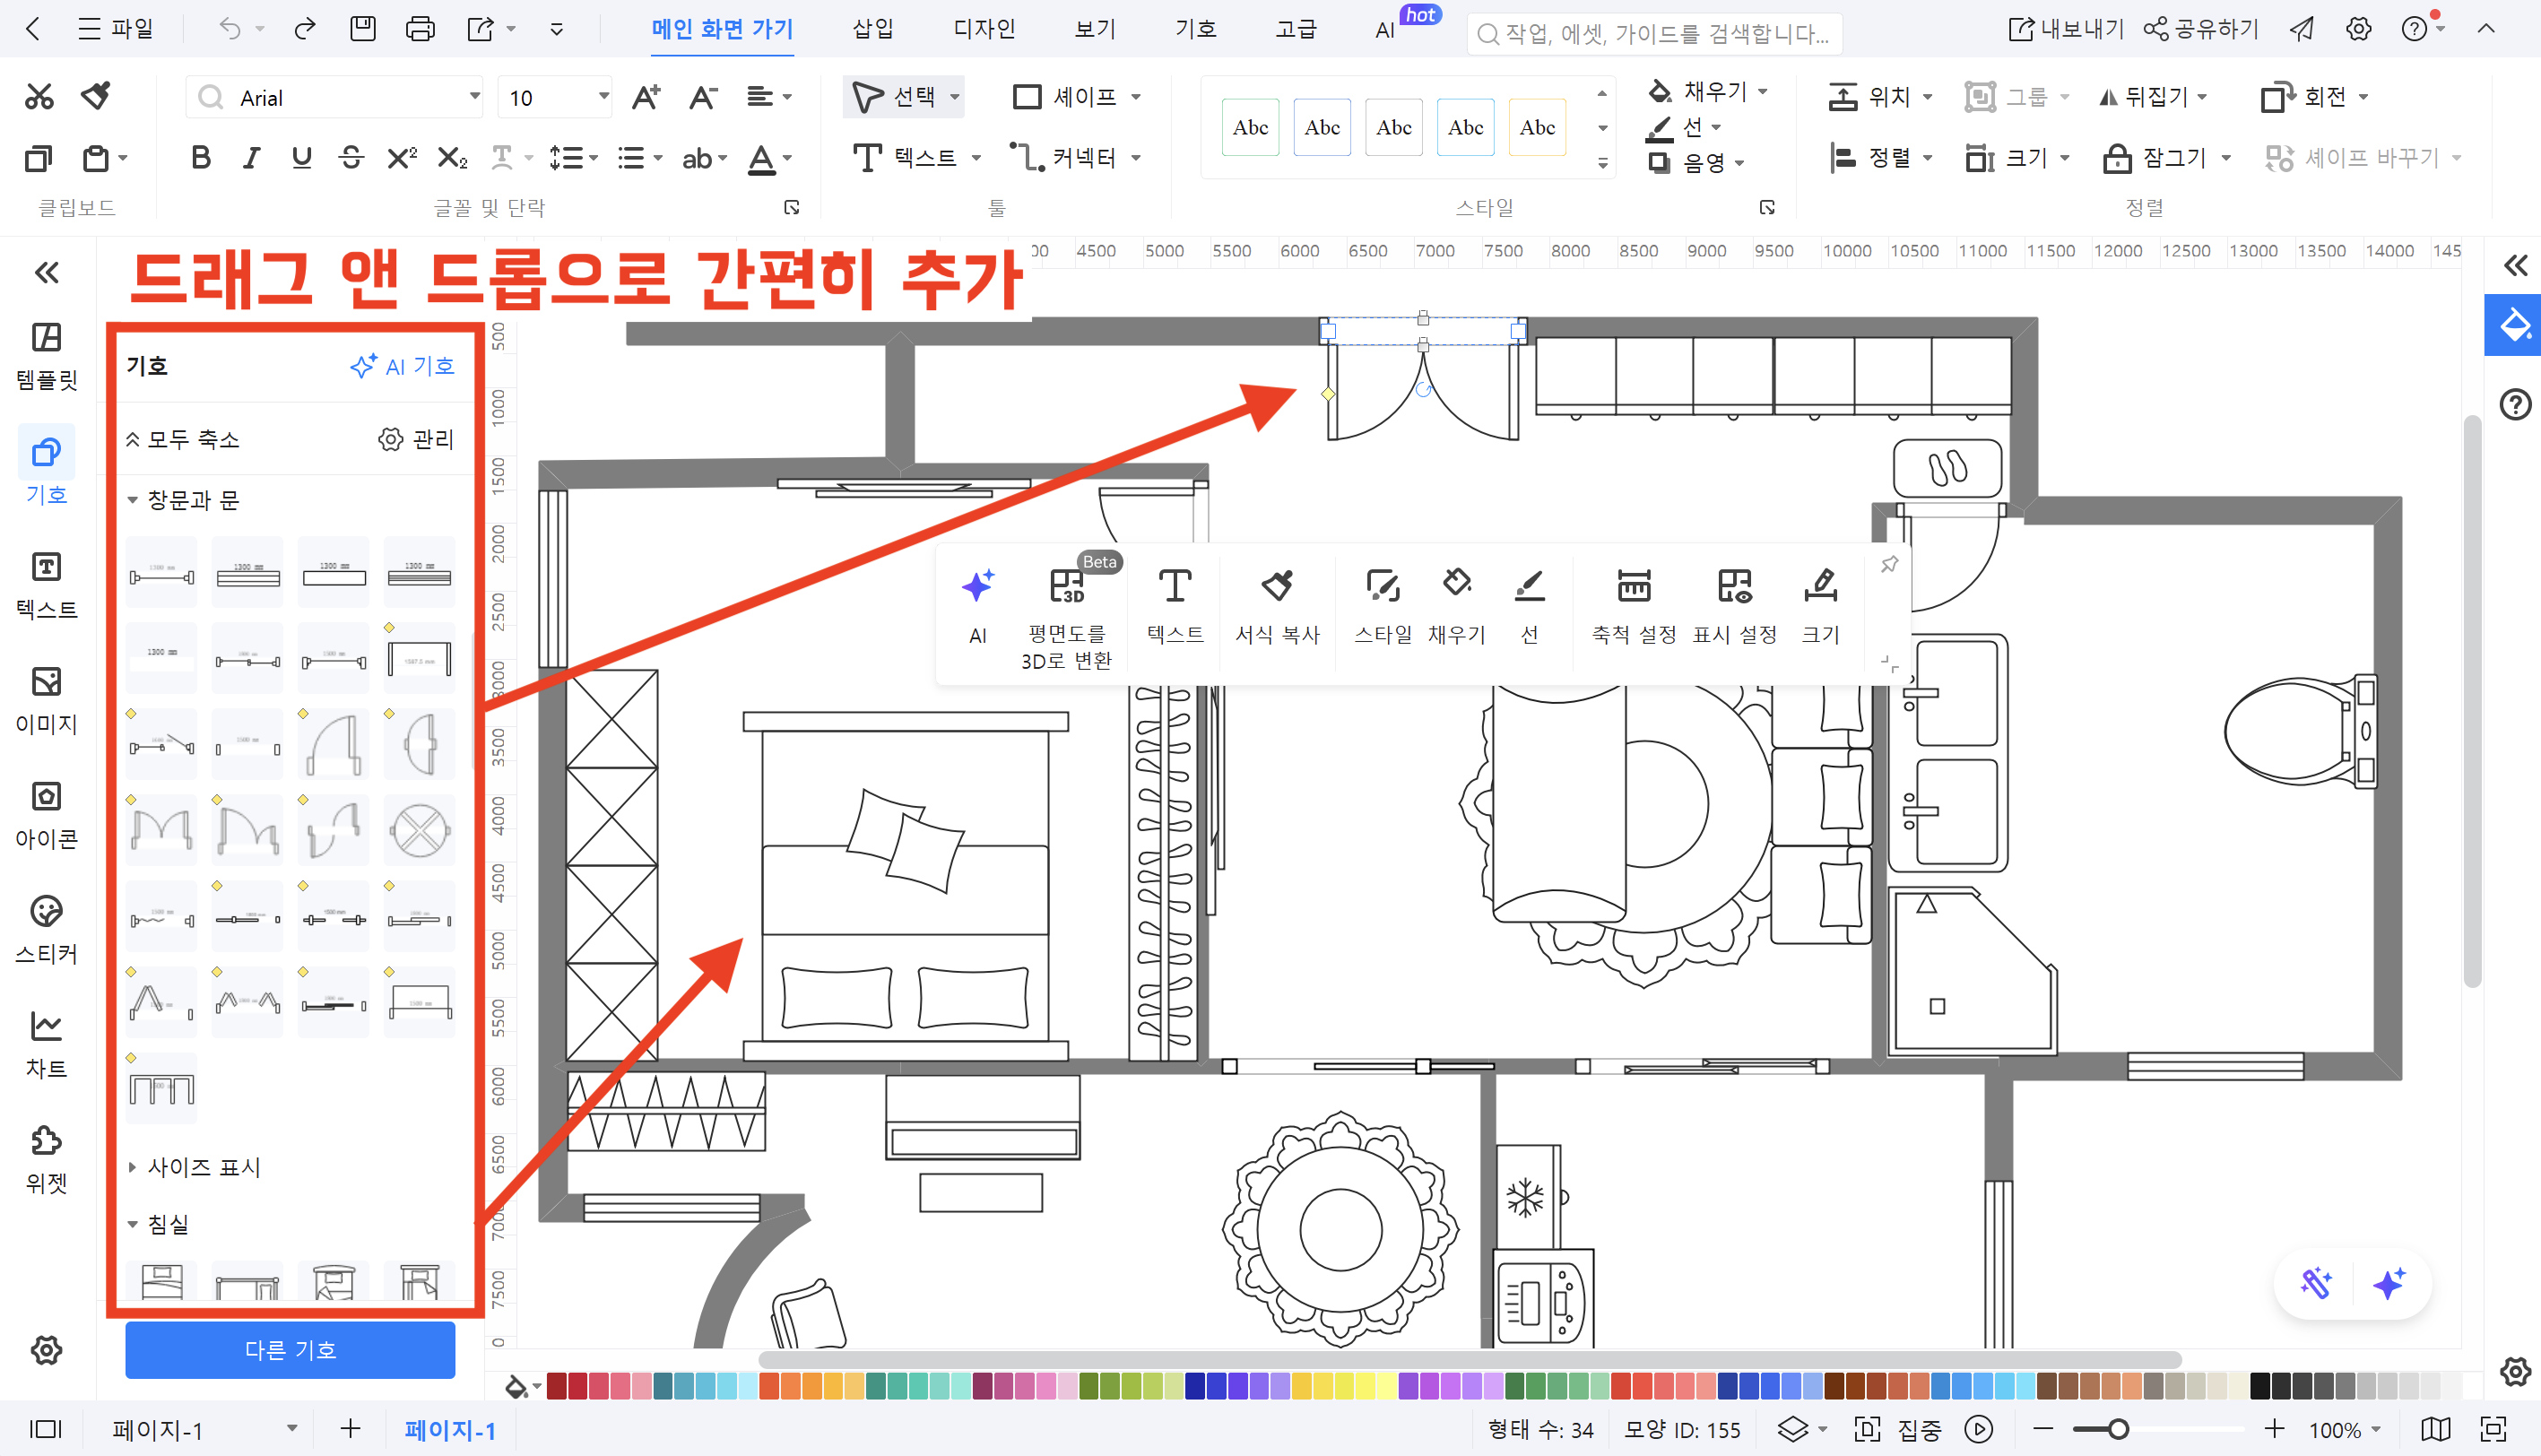Image resolution: width=2541 pixels, height=1456 pixels.
Task: Open the 스티커 panel in sidebar
Action: click(46, 925)
